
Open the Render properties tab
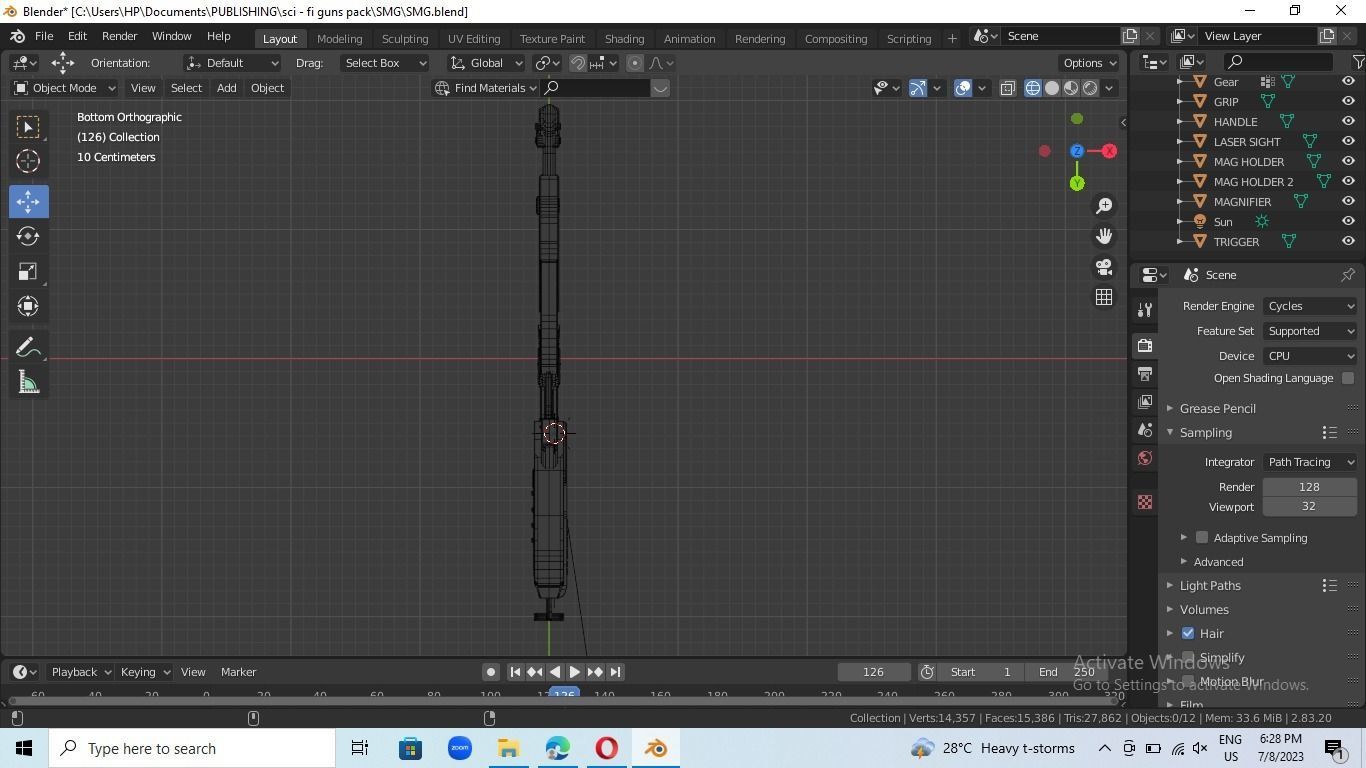click(1145, 345)
